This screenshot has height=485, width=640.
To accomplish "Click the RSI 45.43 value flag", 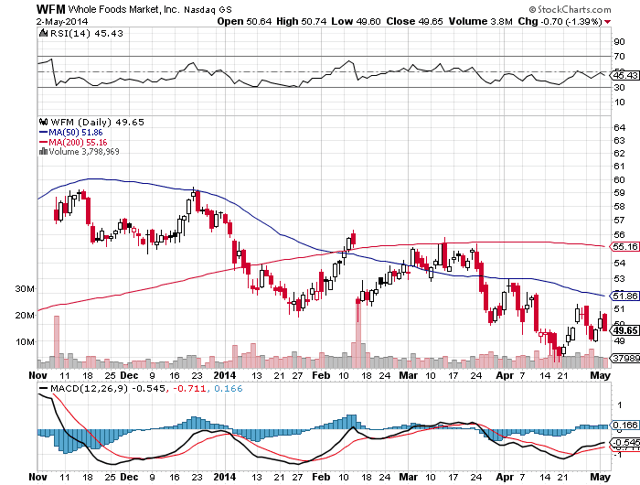I will tap(624, 75).
